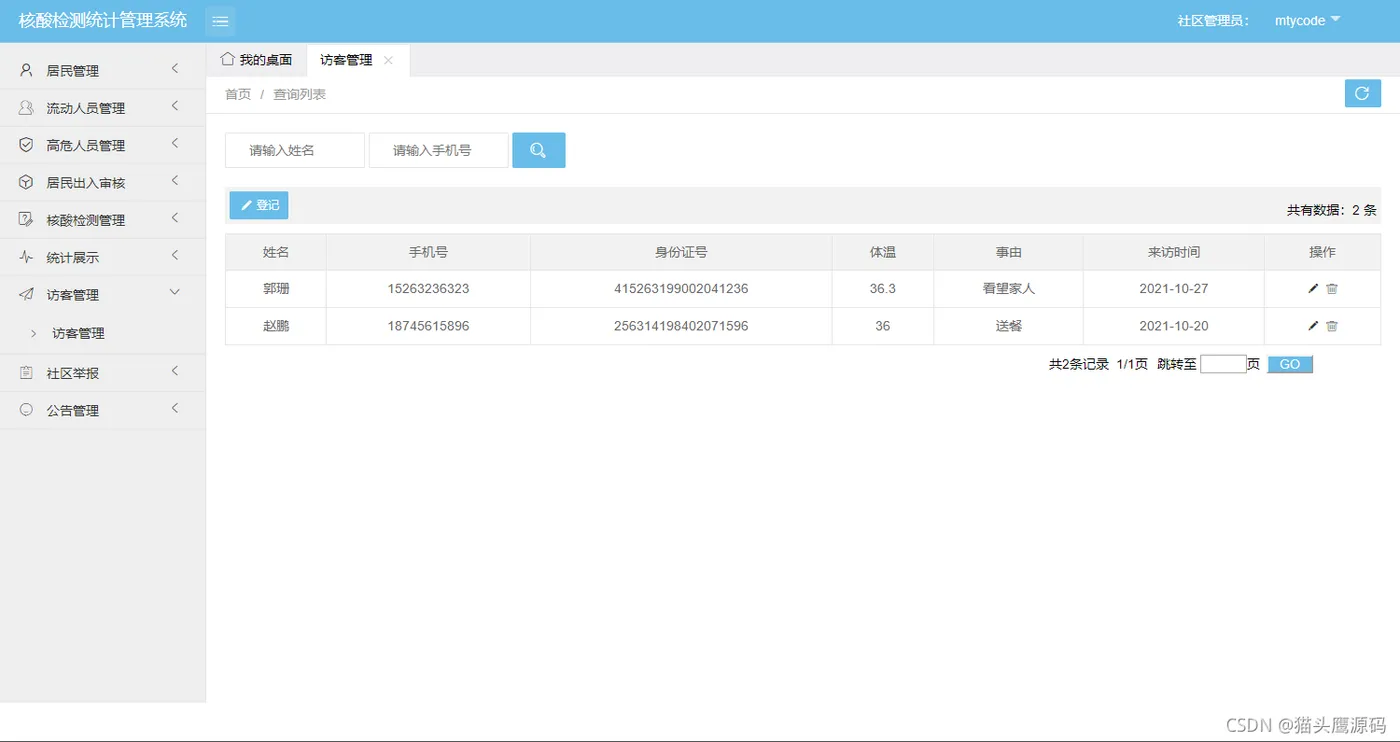
Task: Click the GO page jump button
Action: point(1290,364)
